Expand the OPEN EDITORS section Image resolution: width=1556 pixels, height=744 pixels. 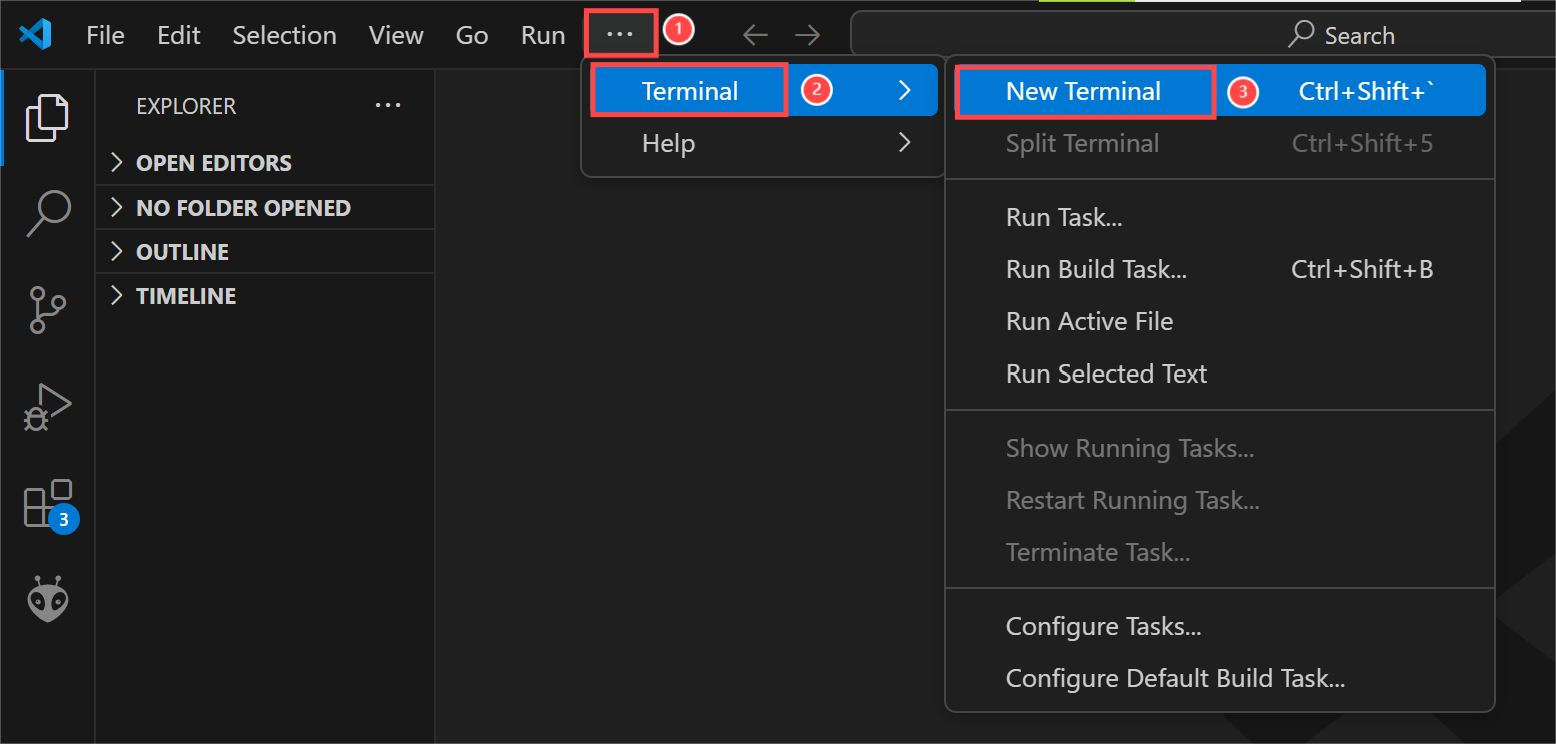click(265, 163)
